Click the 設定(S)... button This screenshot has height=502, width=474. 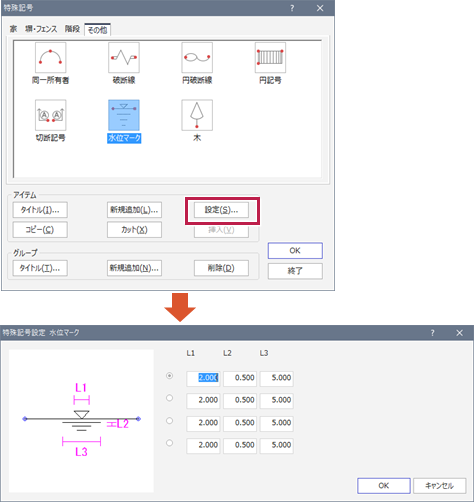221,210
